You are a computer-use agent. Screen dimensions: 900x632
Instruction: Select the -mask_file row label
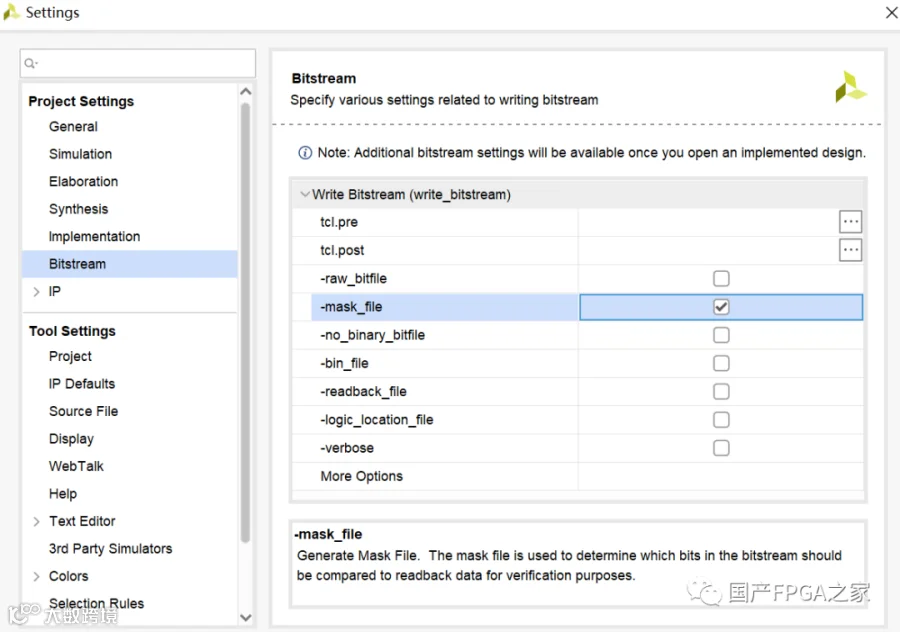pyautogui.click(x=351, y=307)
